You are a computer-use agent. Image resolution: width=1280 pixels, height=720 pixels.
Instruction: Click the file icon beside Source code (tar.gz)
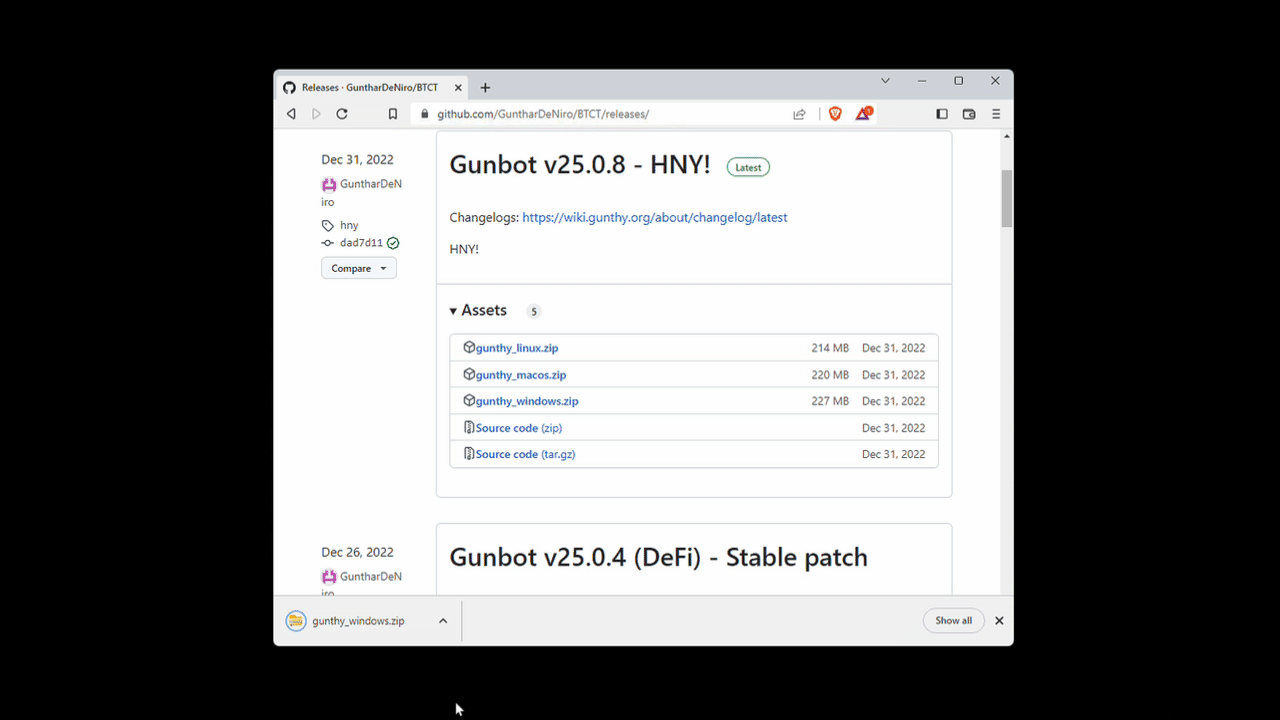coord(469,454)
